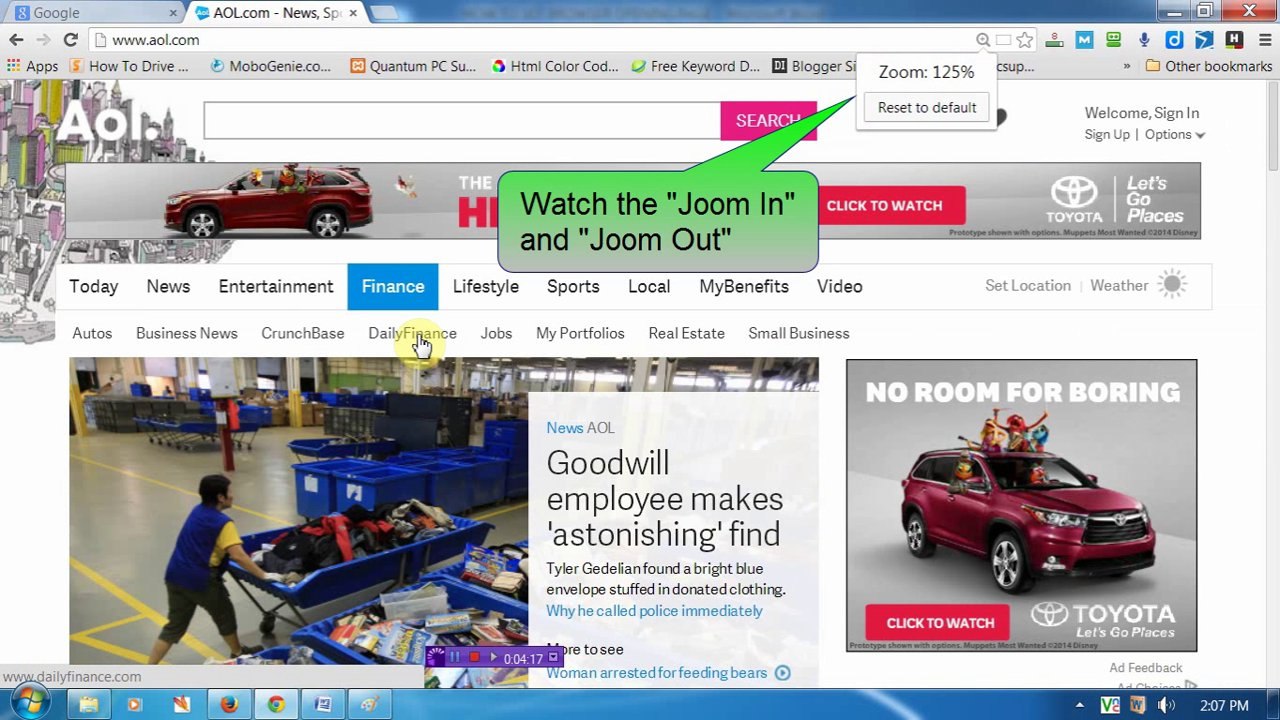Open My Portfolios link
The height and width of the screenshot is (720, 1280).
pyautogui.click(x=580, y=334)
